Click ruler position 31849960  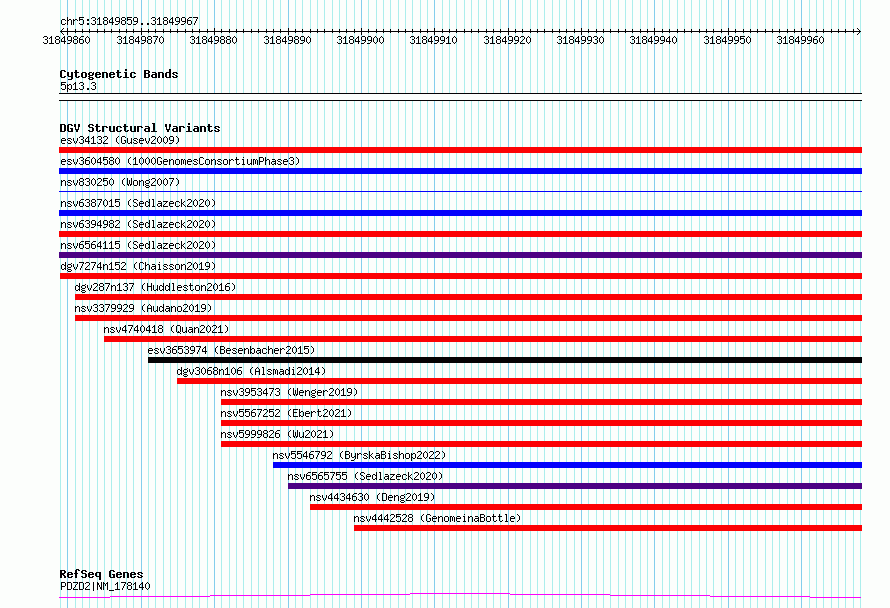(x=800, y=40)
